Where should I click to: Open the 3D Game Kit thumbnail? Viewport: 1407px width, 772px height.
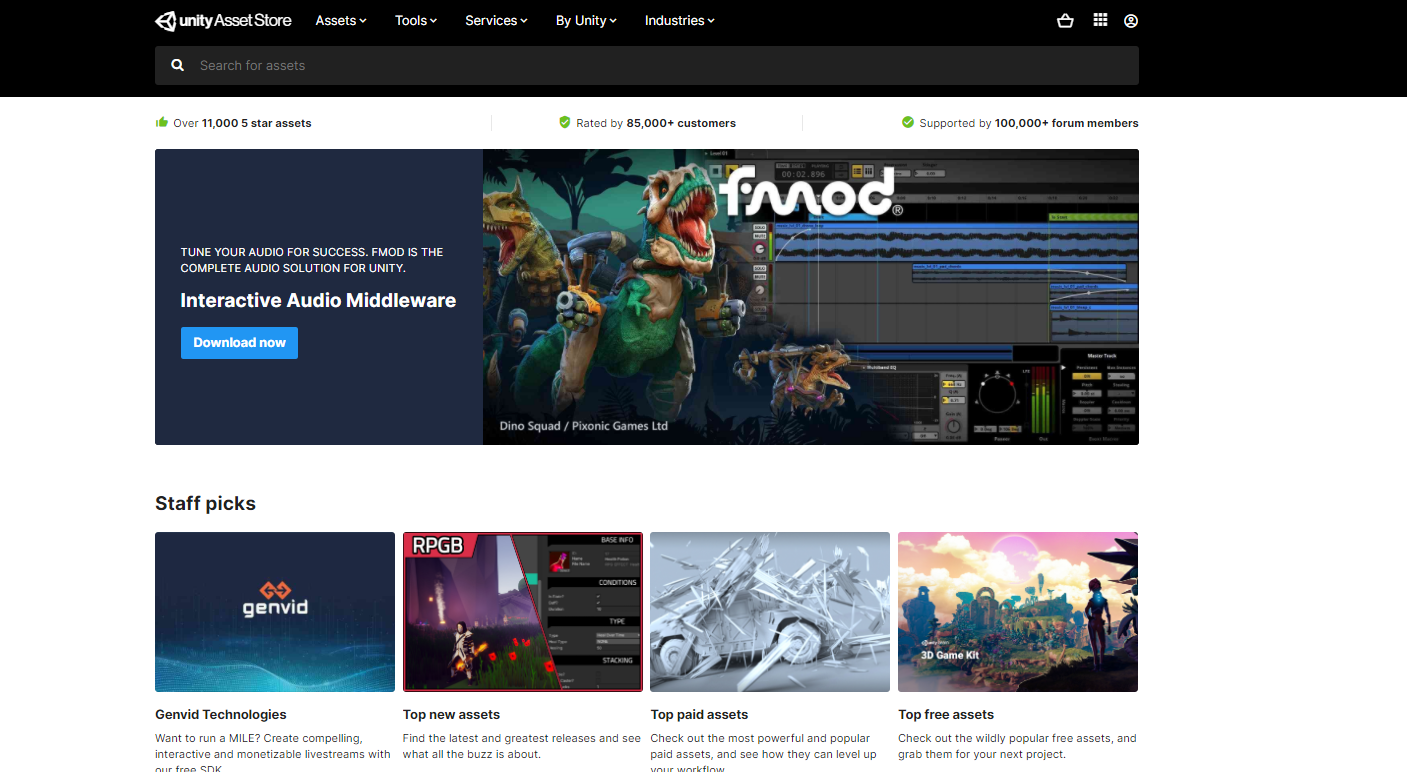pos(1018,612)
